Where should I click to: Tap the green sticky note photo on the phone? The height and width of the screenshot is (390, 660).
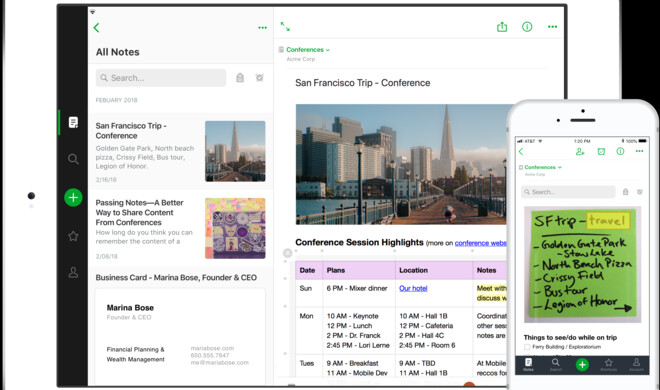583,264
